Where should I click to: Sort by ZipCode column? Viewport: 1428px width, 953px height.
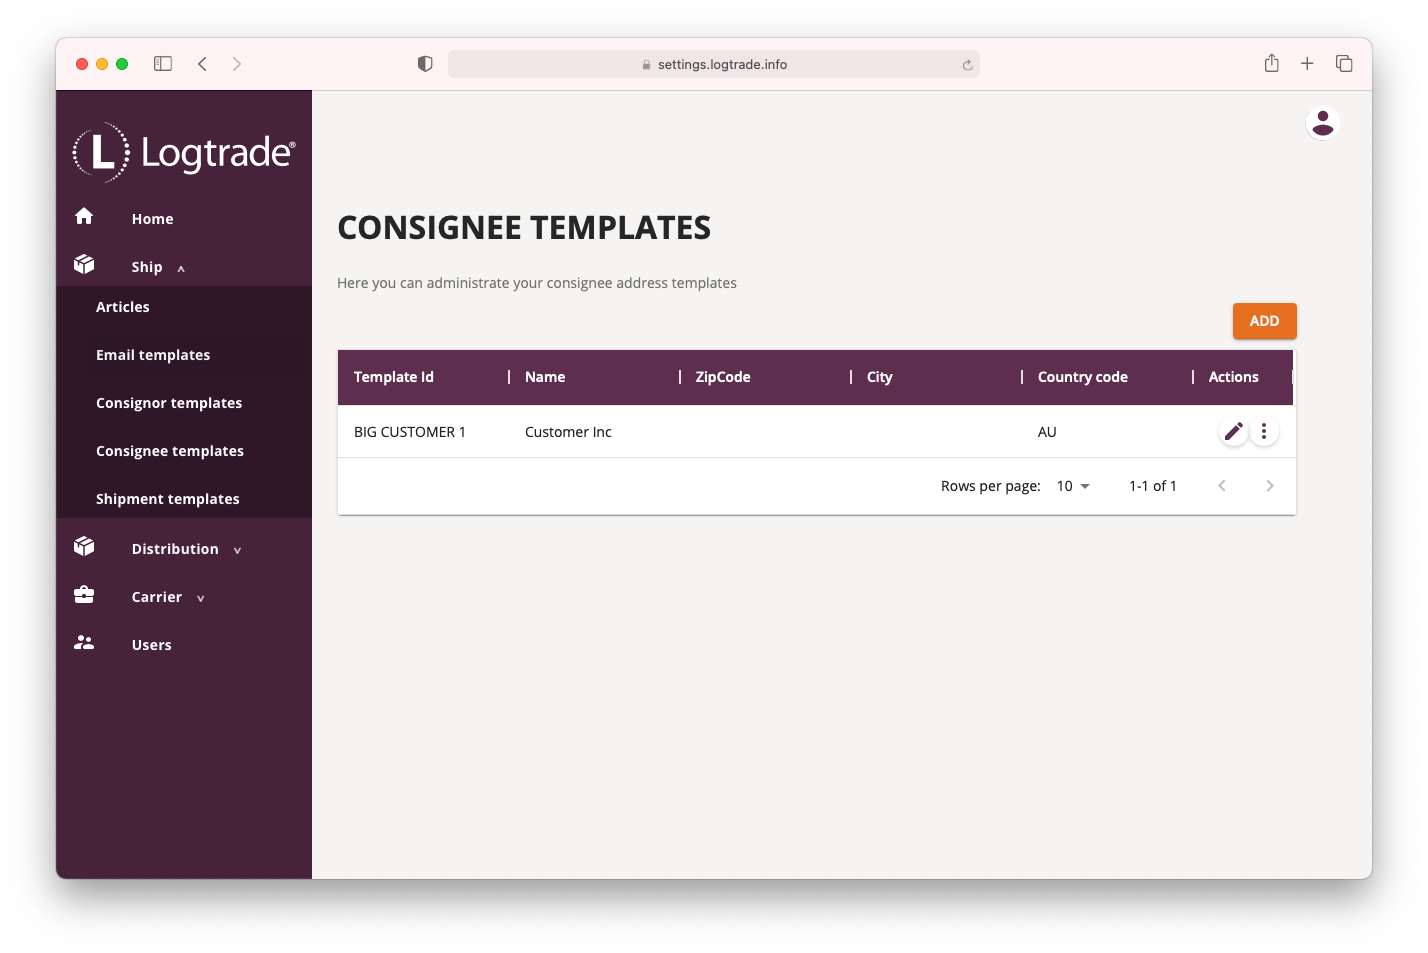coord(723,377)
